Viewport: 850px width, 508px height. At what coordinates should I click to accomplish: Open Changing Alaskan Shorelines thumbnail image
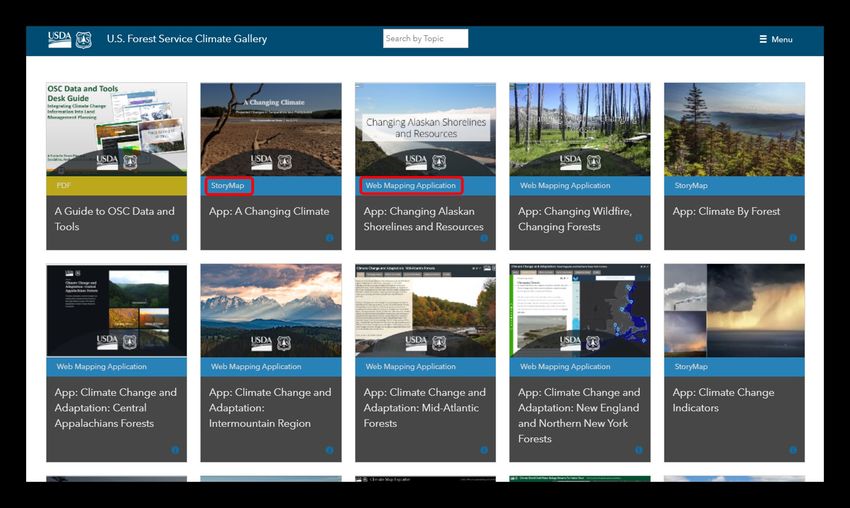pyautogui.click(x=426, y=129)
